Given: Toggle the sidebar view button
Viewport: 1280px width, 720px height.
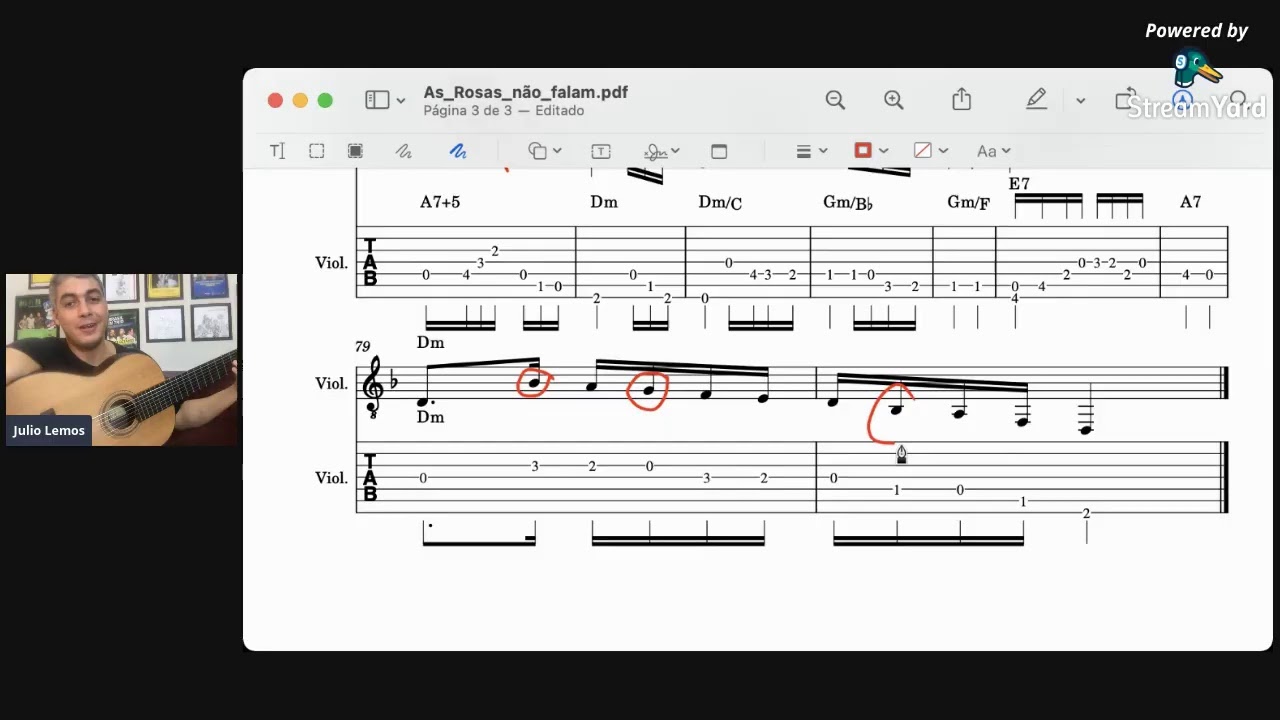Looking at the screenshot, I should click(377, 100).
